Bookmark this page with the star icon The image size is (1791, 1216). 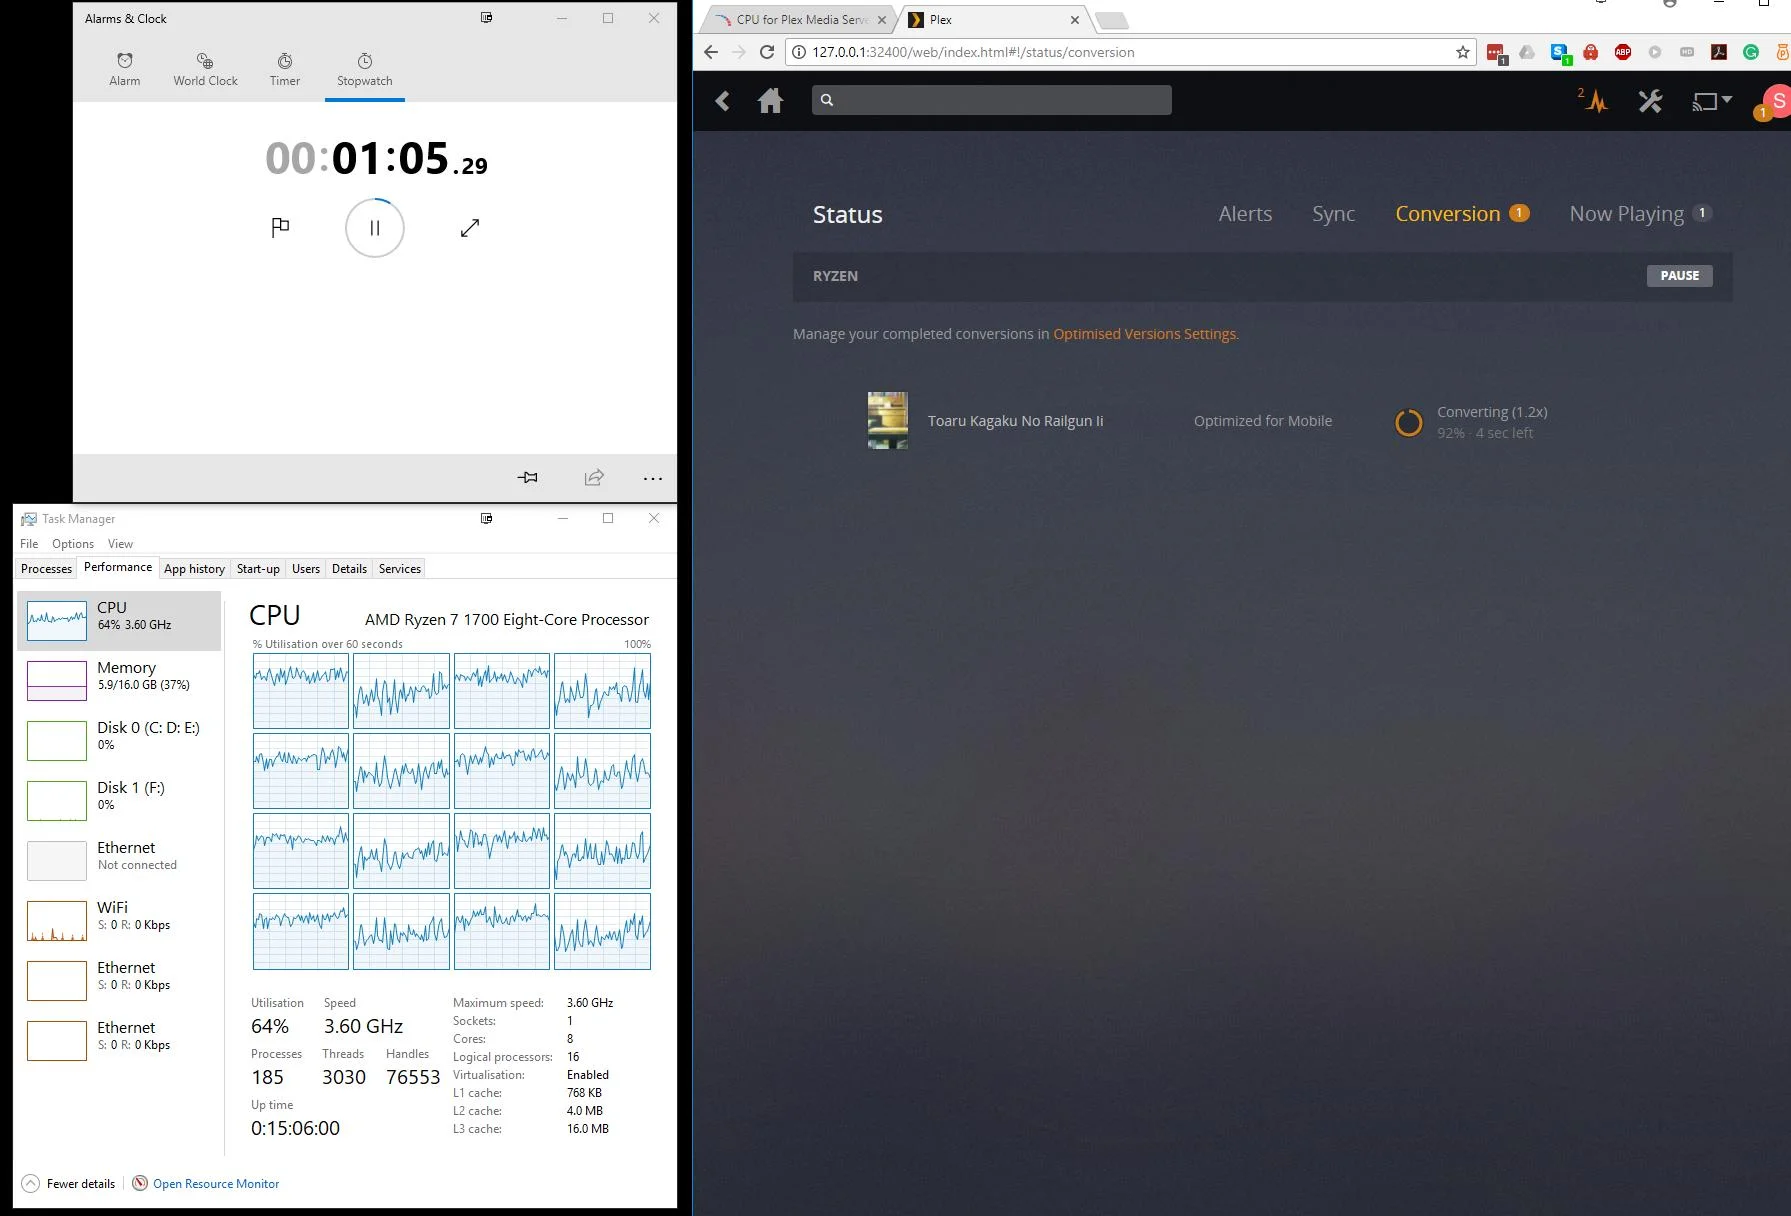click(x=1463, y=52)
